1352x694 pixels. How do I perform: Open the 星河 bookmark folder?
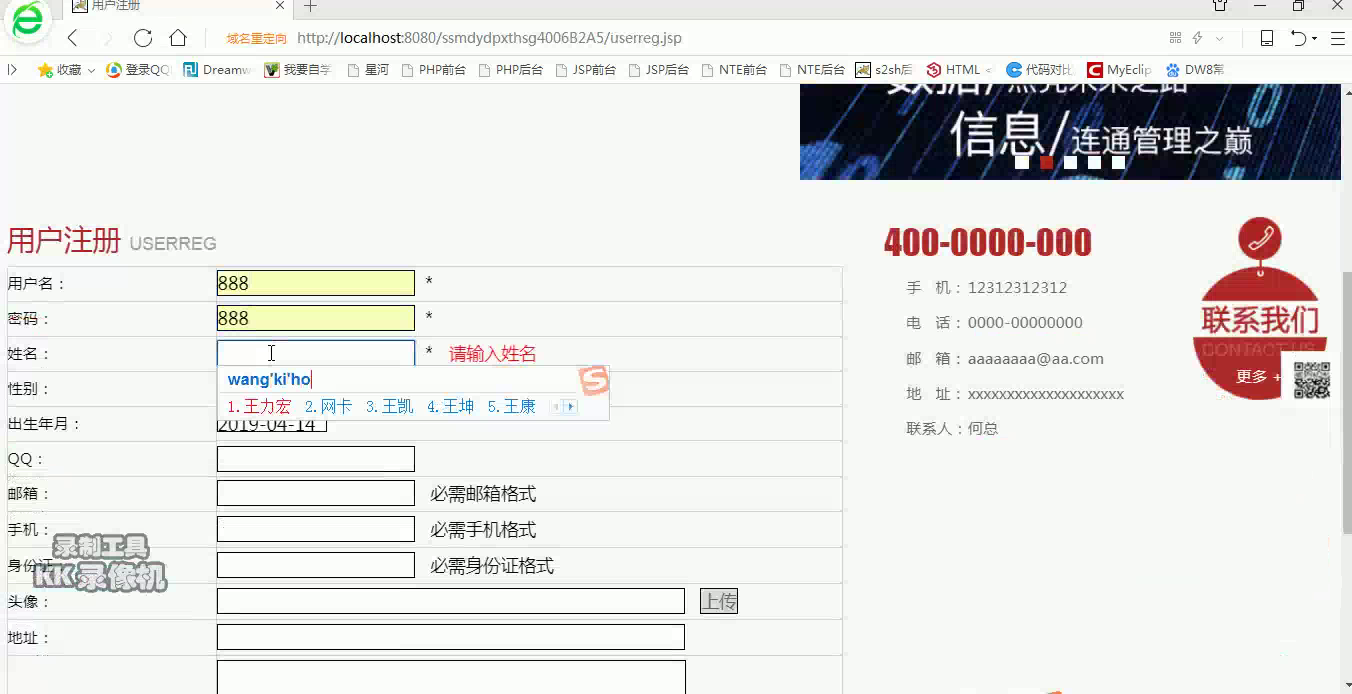coord(368,70)
